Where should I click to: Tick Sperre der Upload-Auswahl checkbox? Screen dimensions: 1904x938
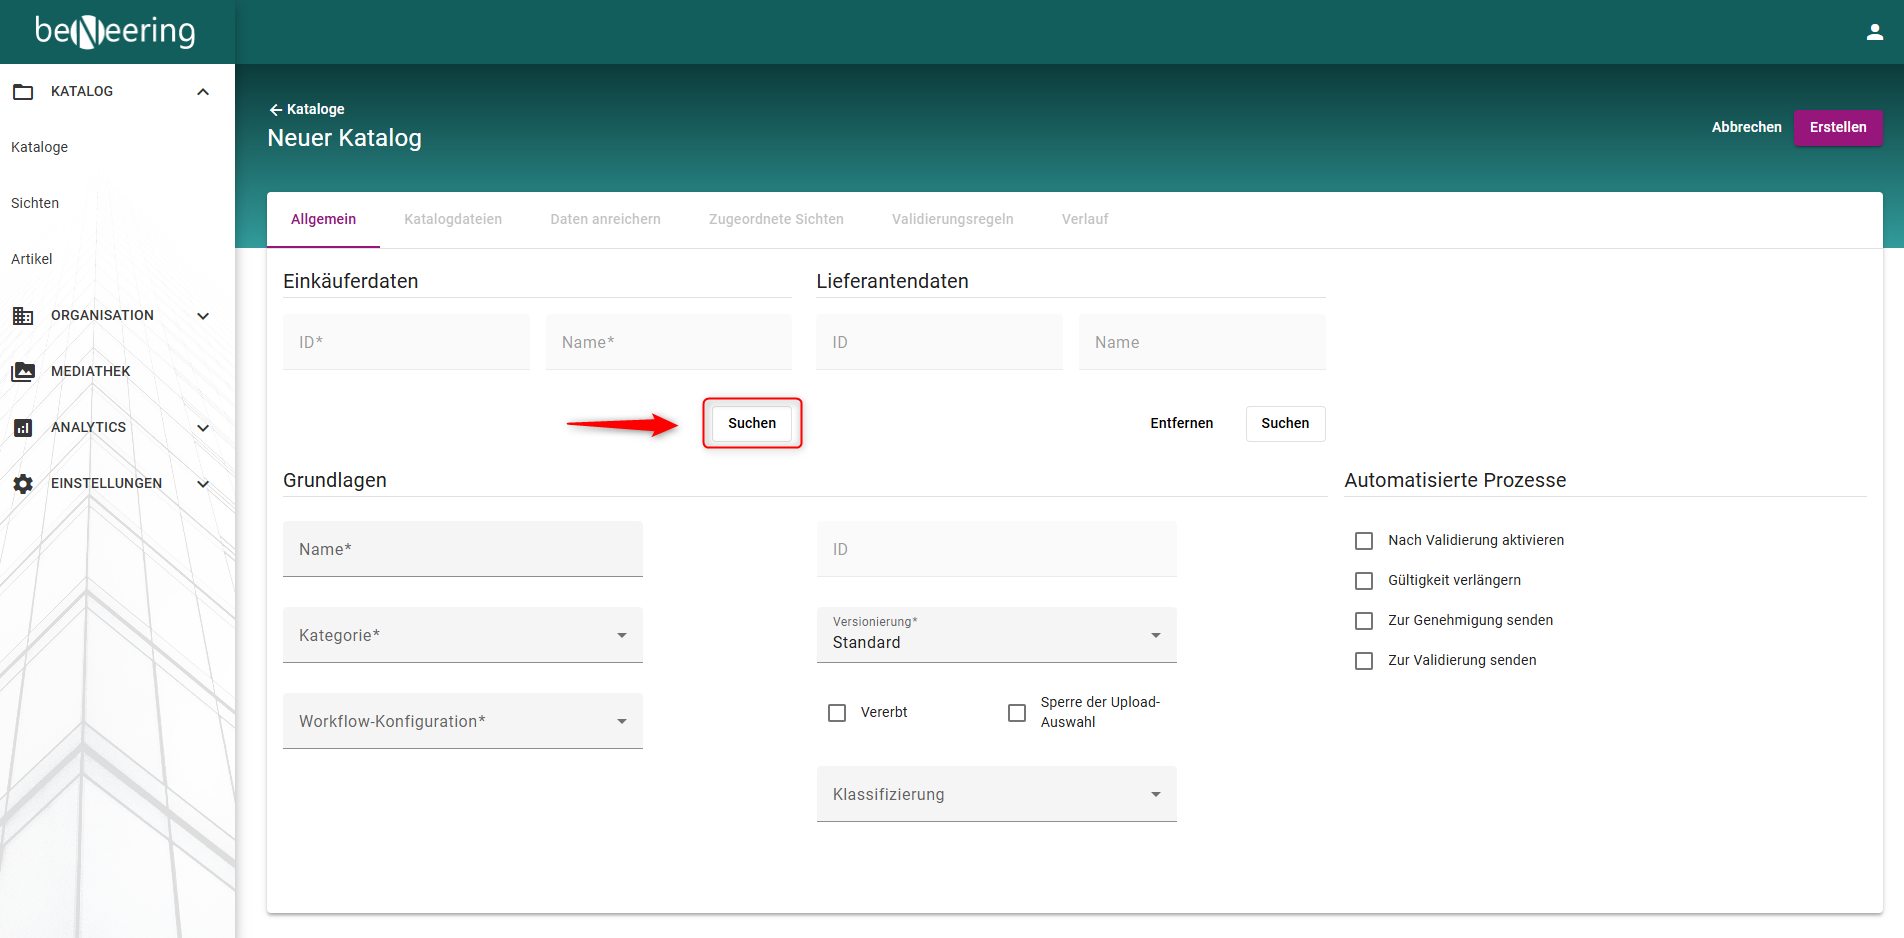point(1017,713)
